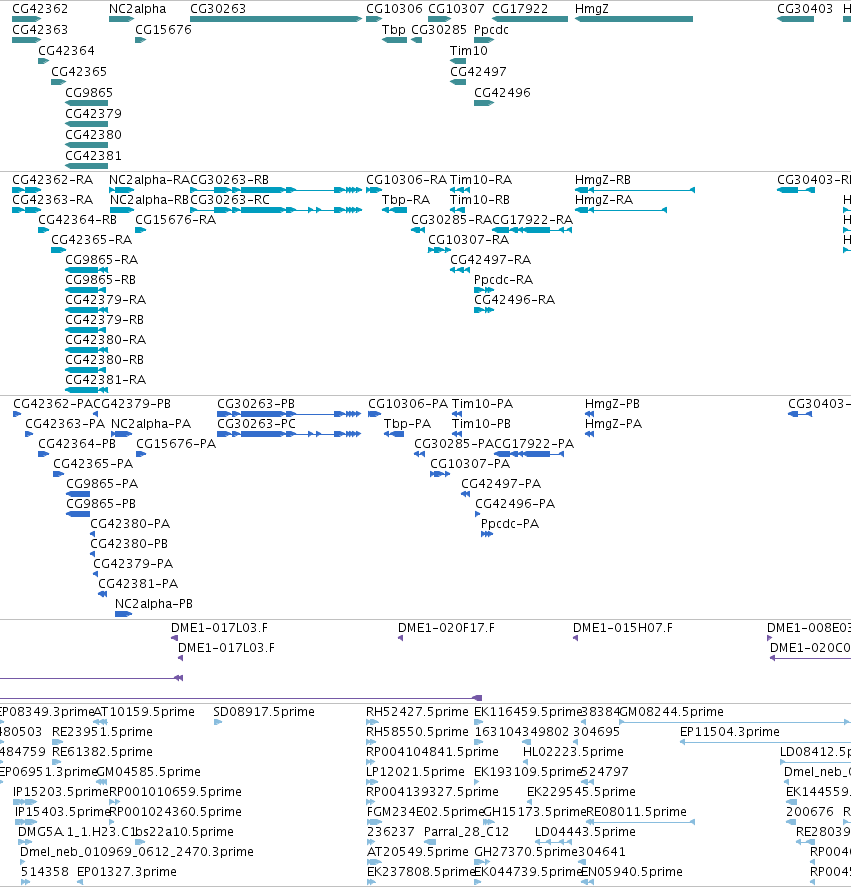
Task: Click transcript label Tbp-RA
Action: pos(406,200)
